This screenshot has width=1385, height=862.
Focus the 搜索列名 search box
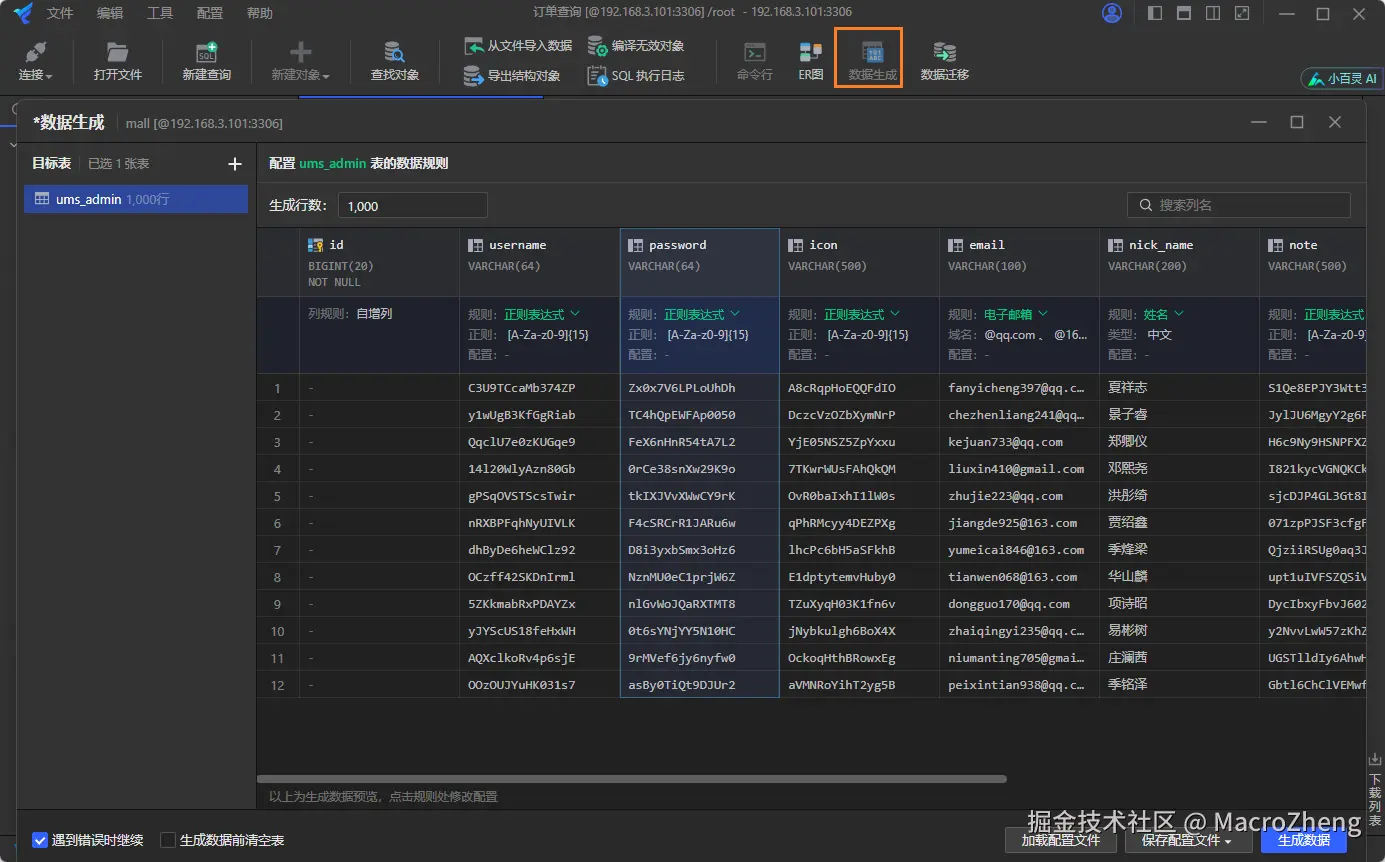[x=1239, y=205]
